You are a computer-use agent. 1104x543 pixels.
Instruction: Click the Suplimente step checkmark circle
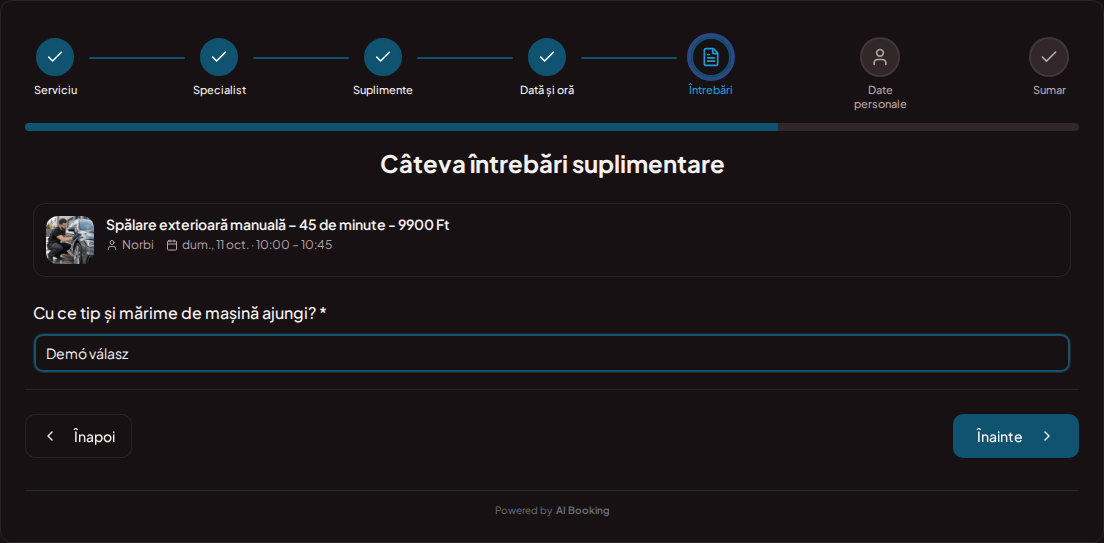pos(383,57)
